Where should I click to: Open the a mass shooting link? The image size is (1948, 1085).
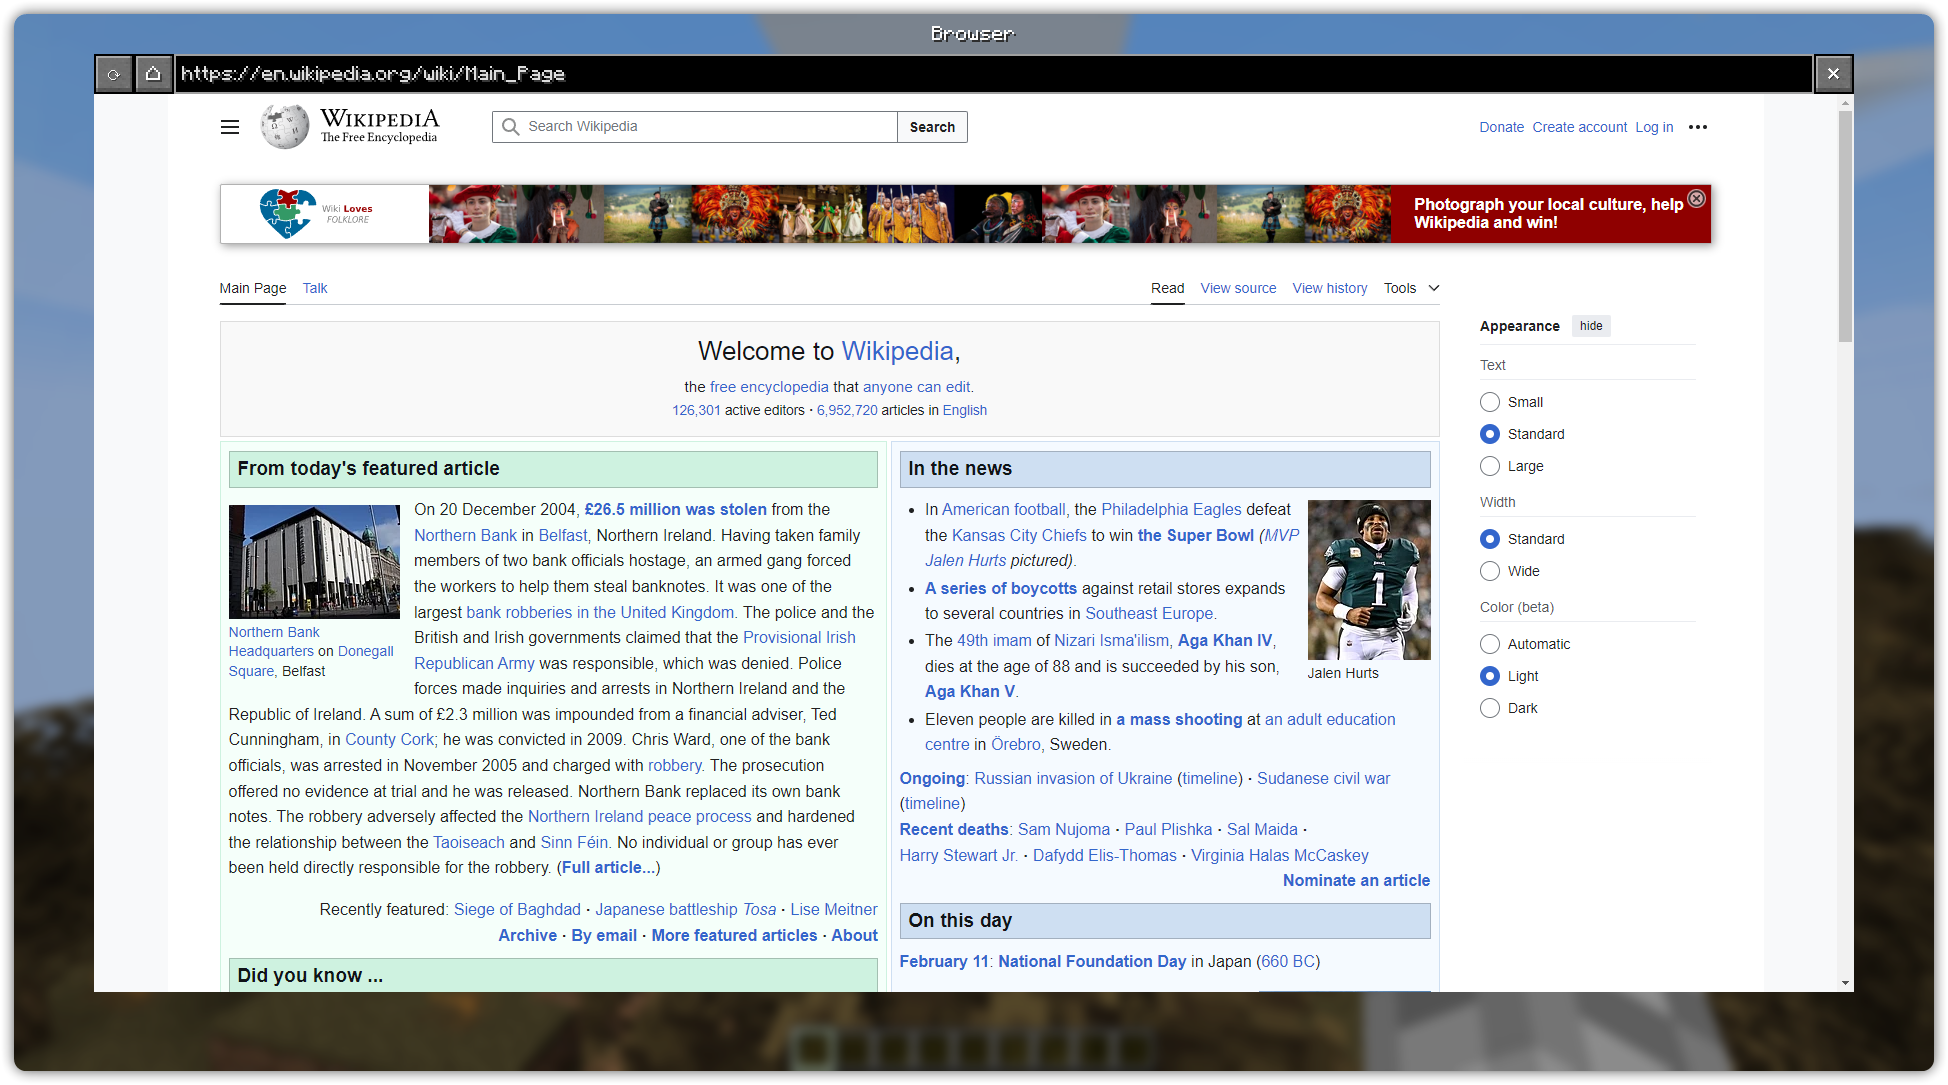click(1179, 720)
